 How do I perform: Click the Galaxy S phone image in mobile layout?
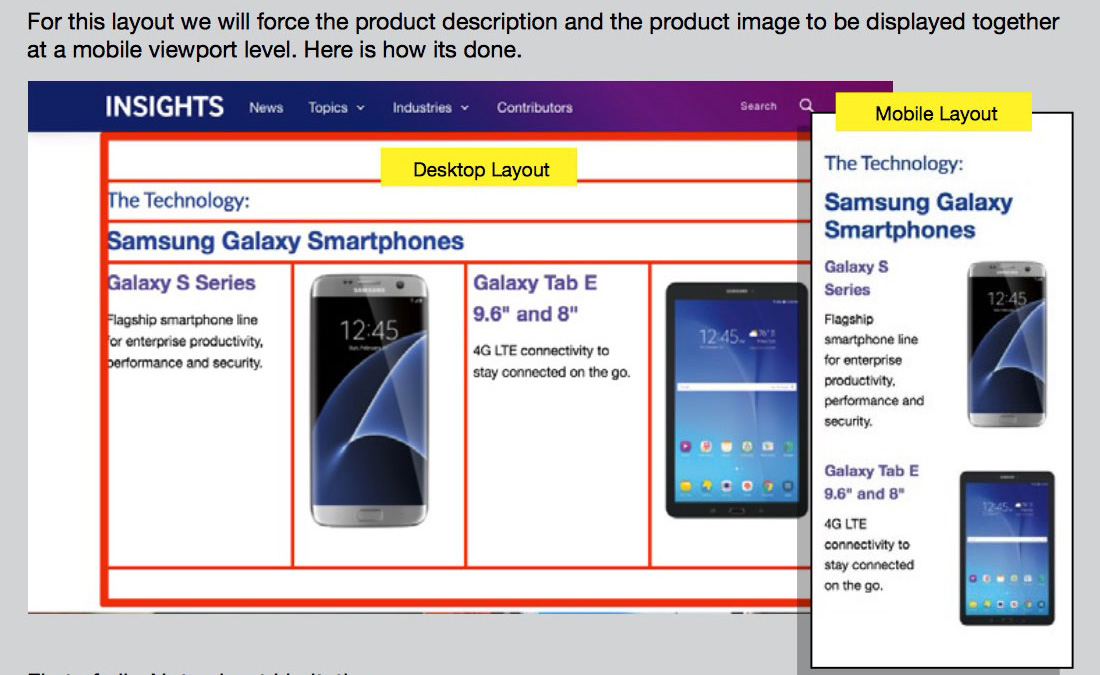(1007, 344)
